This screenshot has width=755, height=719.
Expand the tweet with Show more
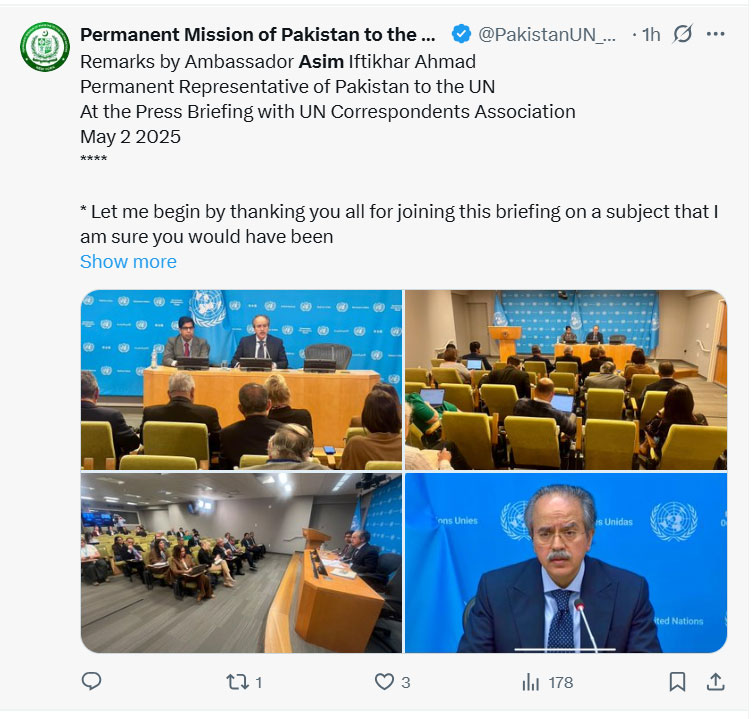pyautogui.click(x=128, y=262)
